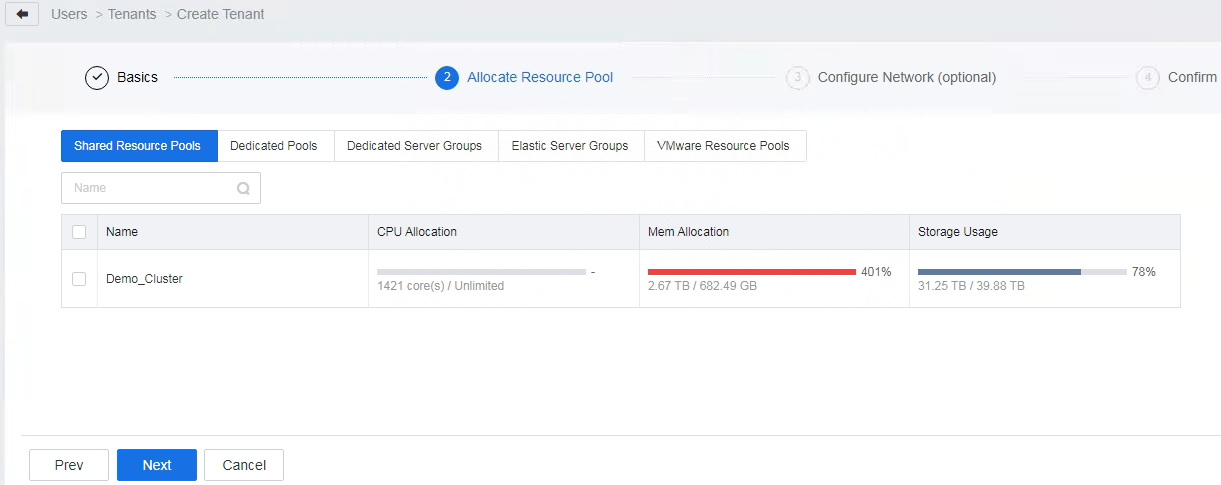This screenshot has height=485, width=1221.
Task: Click the Basics step checkmark icon
Action: [x=97, y=78]
